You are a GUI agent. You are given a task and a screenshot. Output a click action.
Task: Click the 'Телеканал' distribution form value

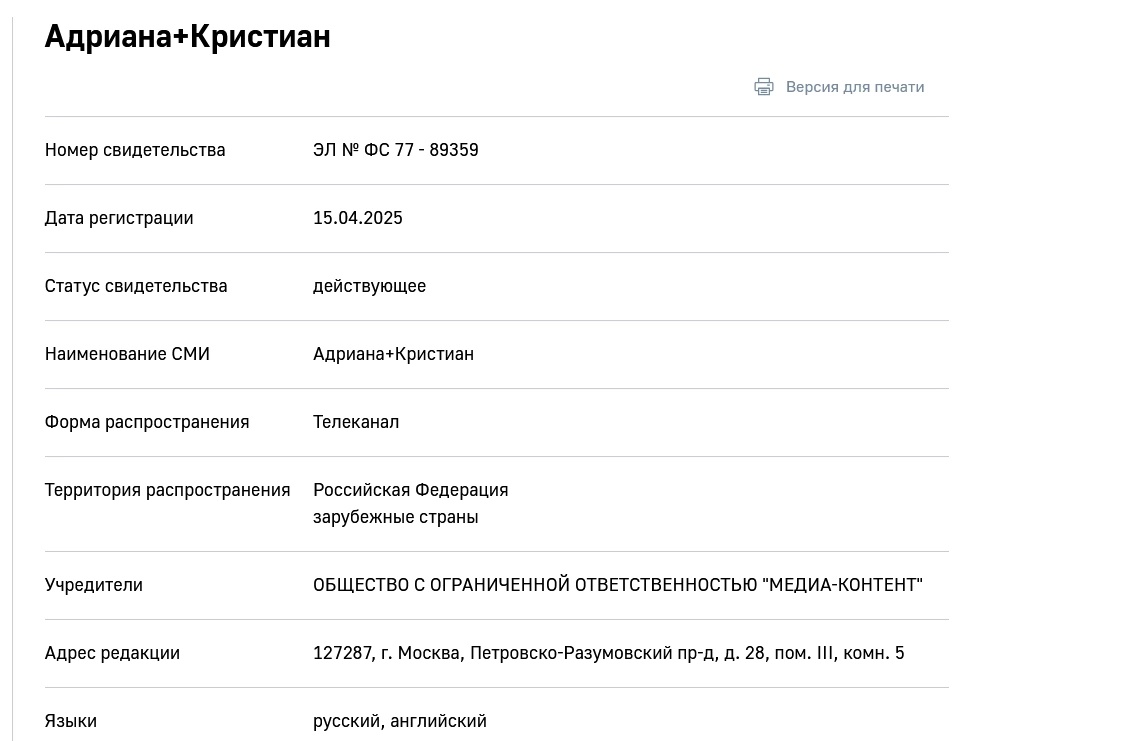coord(356,422)
